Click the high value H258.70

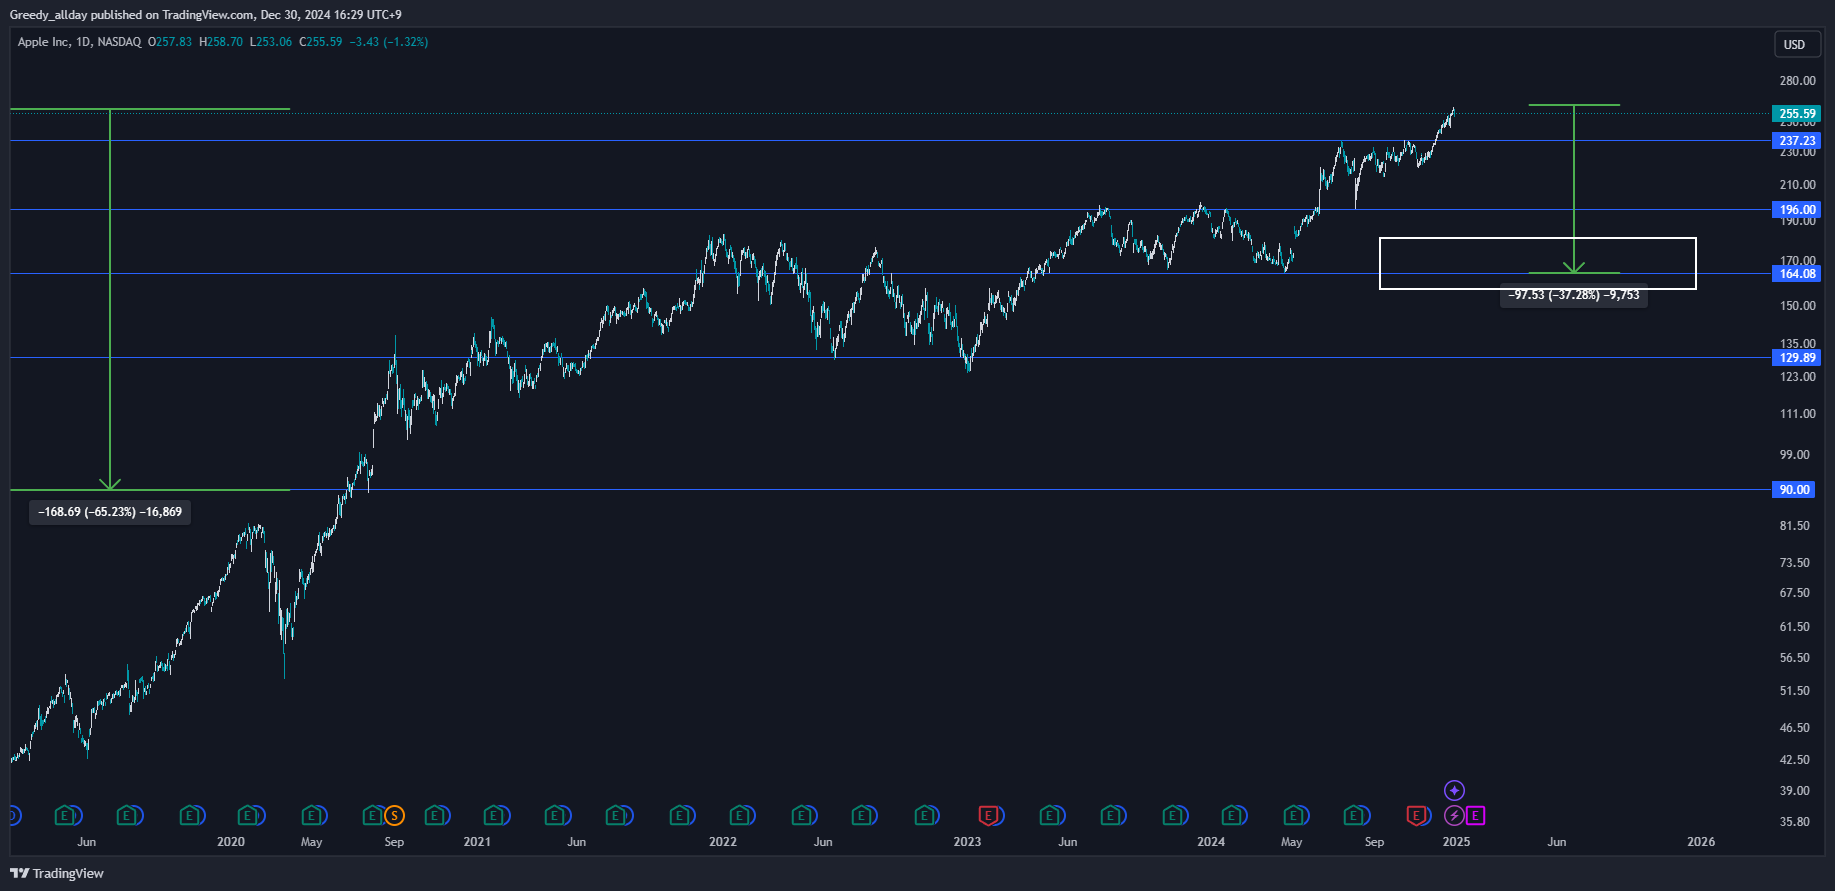coord(221,42)
